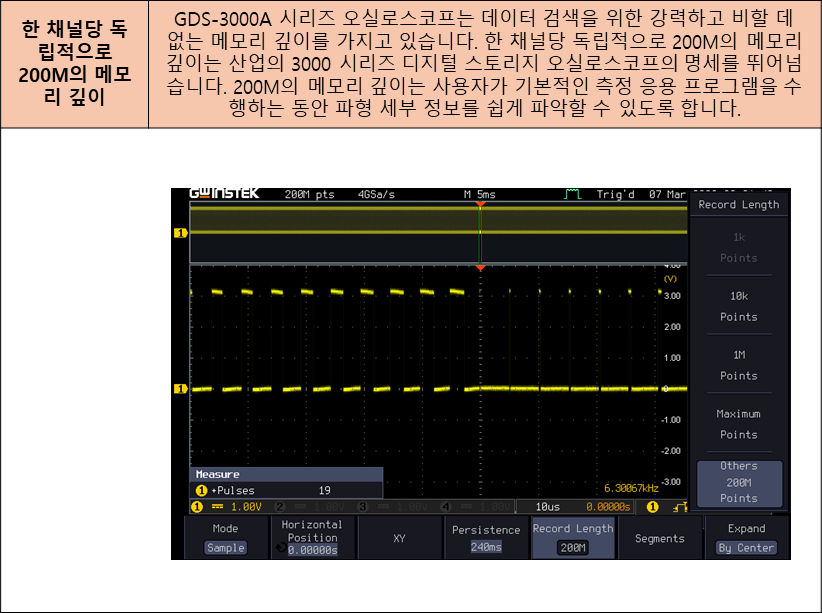The image size is (822, 613).
Task: Choose the 1M Points record length
Action: pyautogui.click(x=739, y=365)
